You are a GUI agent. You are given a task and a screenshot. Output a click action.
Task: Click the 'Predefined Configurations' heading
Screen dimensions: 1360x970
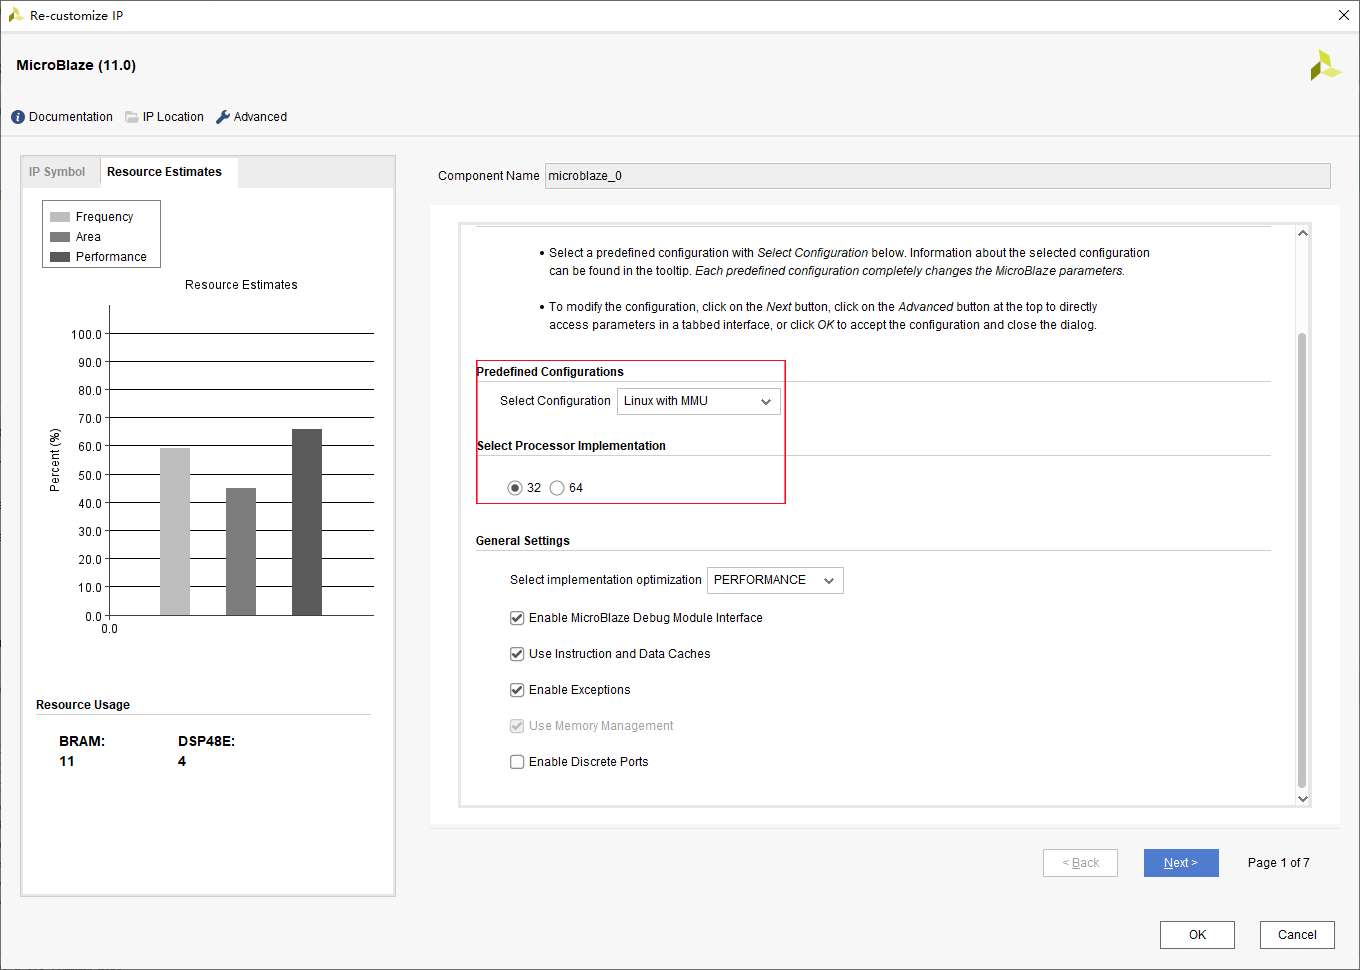pos(550,372)
